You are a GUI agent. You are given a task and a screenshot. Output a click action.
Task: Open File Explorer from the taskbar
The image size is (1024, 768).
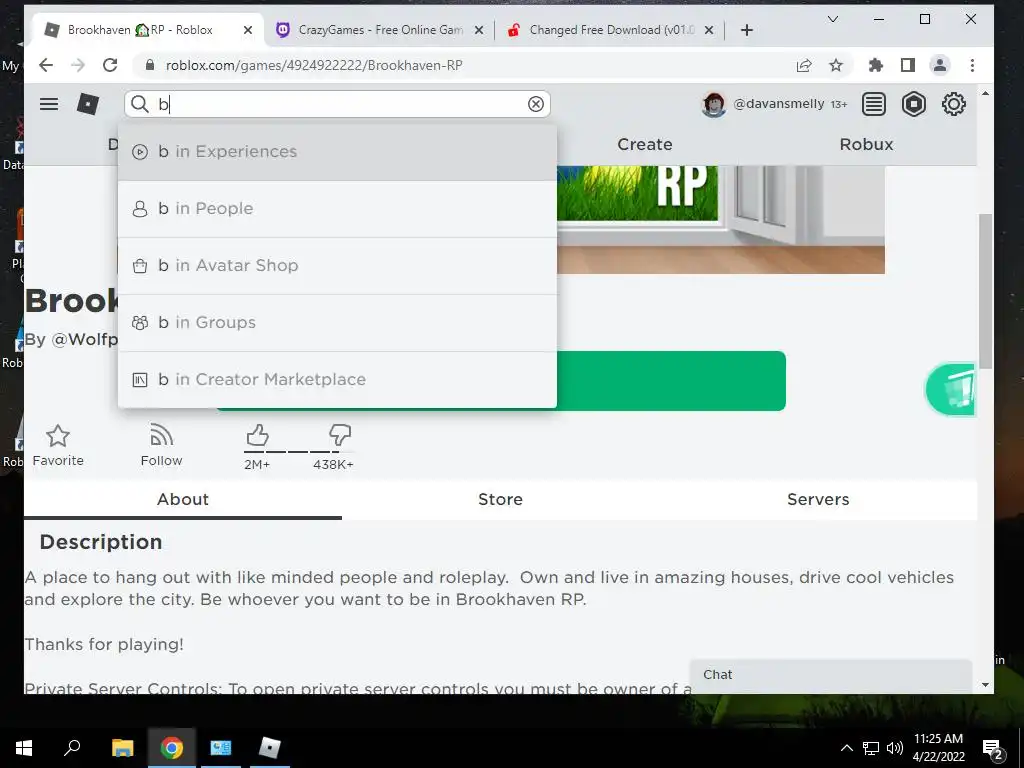coord(122,748)
